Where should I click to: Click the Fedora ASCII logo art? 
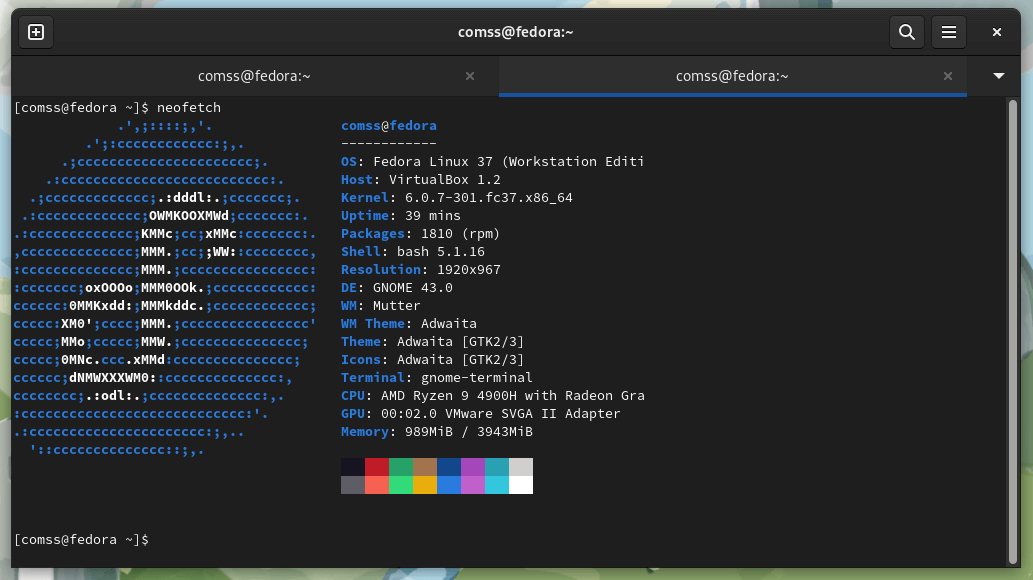(165, 287)
